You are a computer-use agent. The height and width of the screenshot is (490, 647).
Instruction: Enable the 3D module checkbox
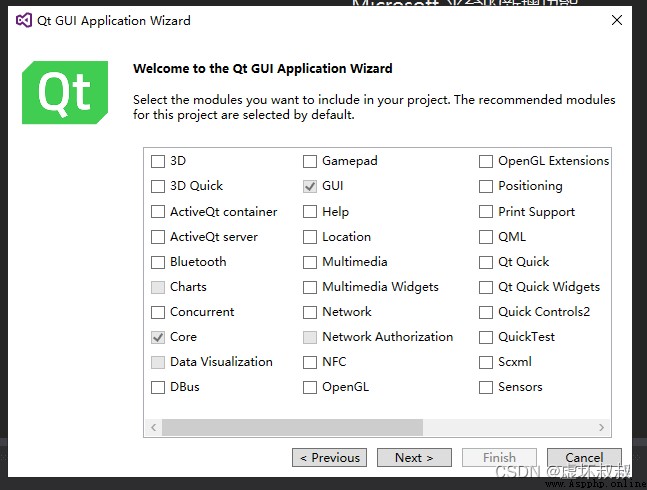(x=158, y=161)
